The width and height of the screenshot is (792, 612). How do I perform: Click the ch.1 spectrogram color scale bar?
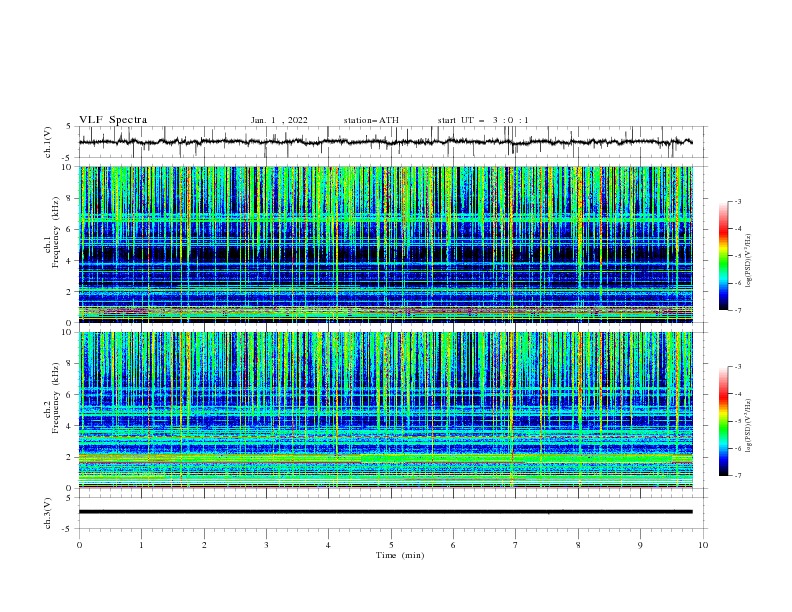tap(723, 256)
